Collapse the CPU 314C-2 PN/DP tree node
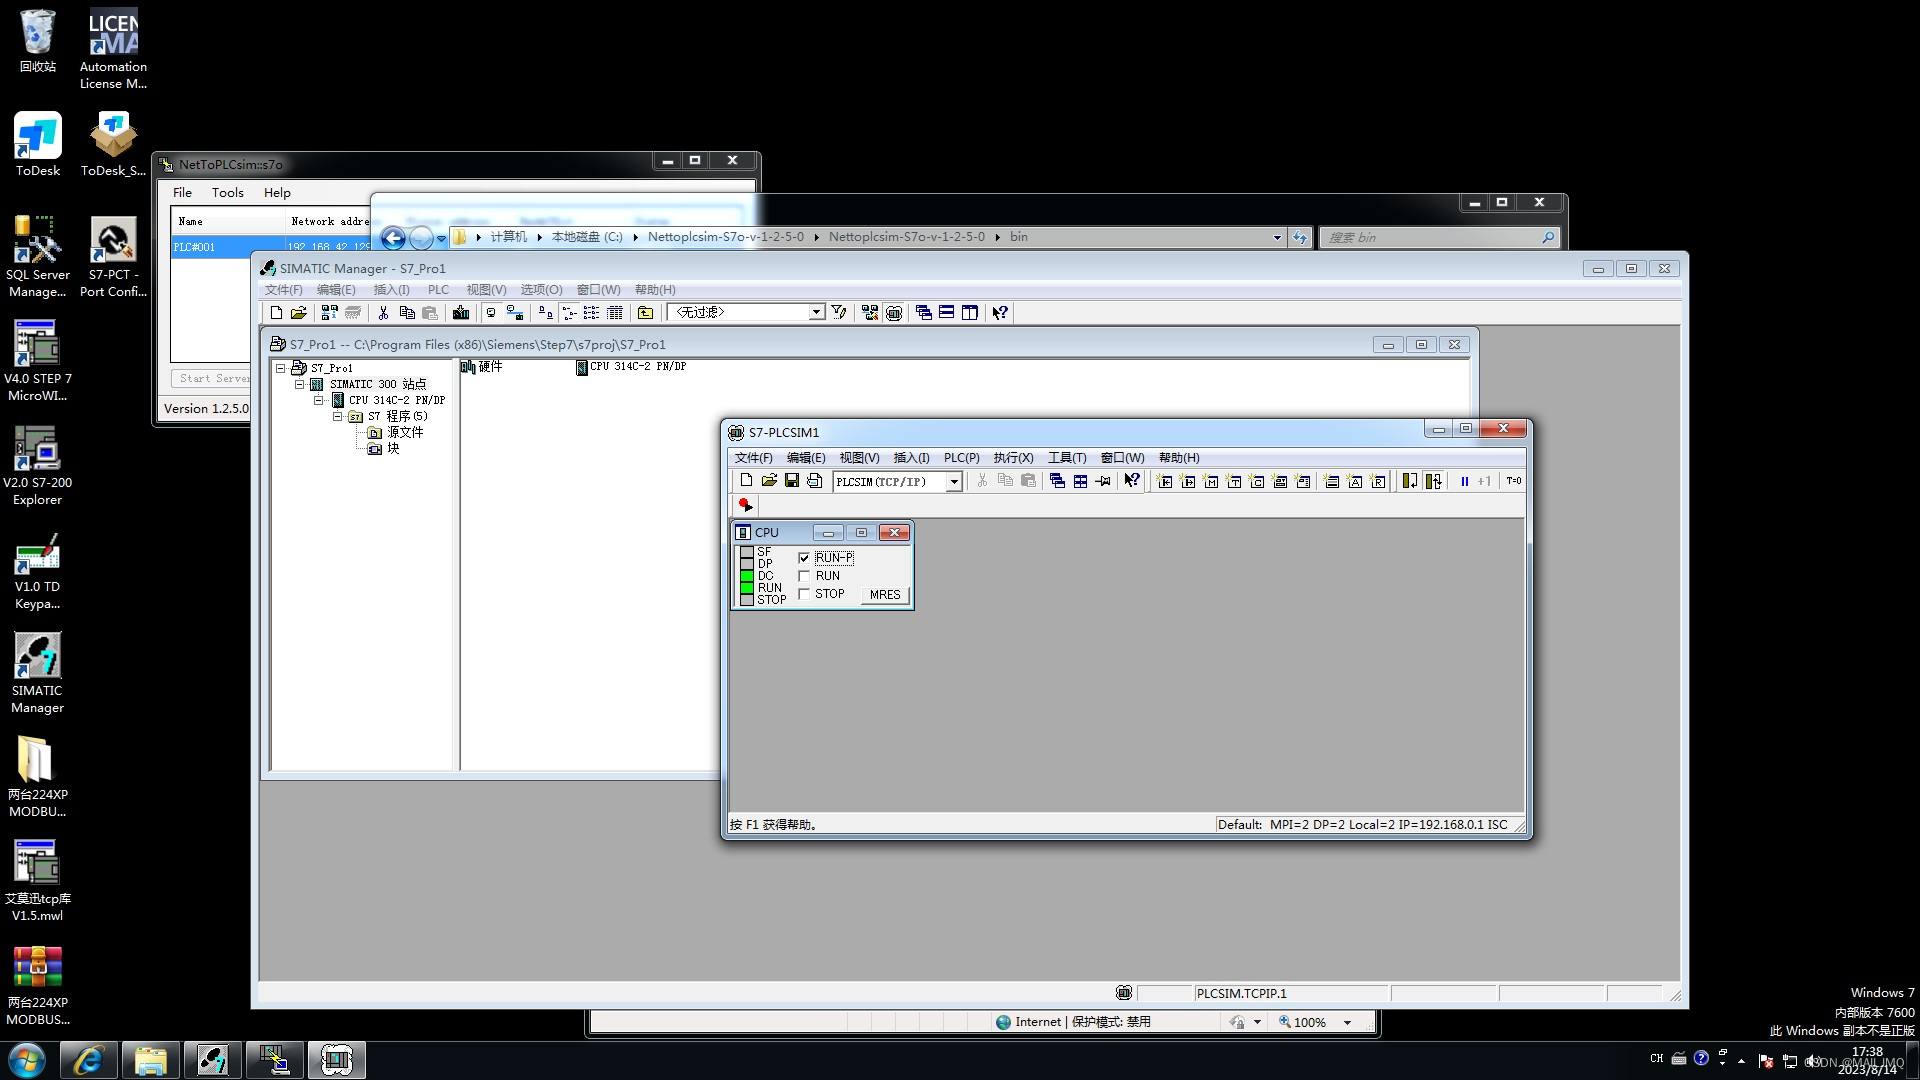 pyautogui.click(x=319, y=400)
